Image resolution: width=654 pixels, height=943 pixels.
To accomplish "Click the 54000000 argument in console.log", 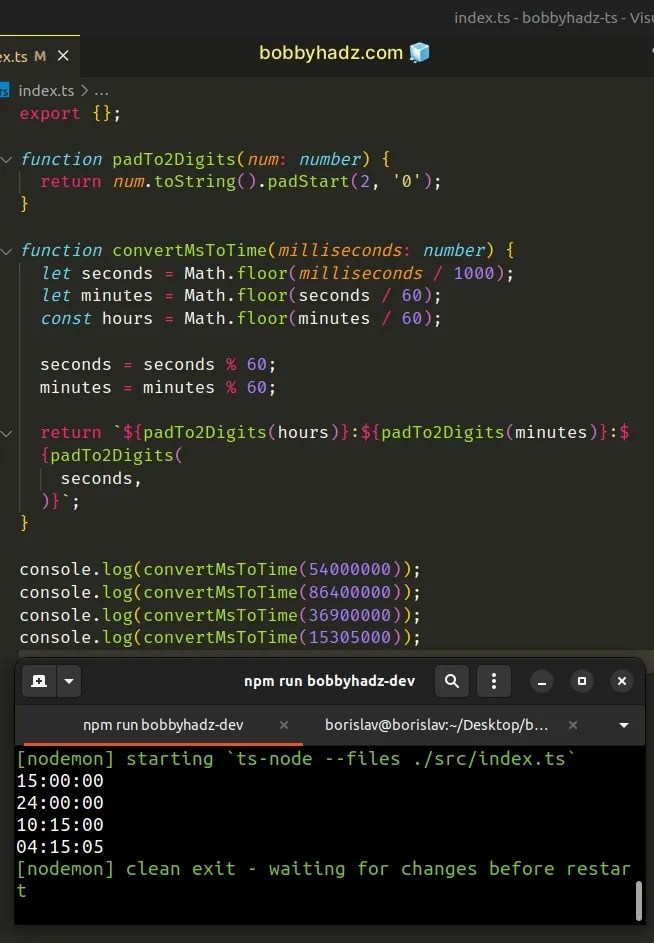I will tap(350, 569).
